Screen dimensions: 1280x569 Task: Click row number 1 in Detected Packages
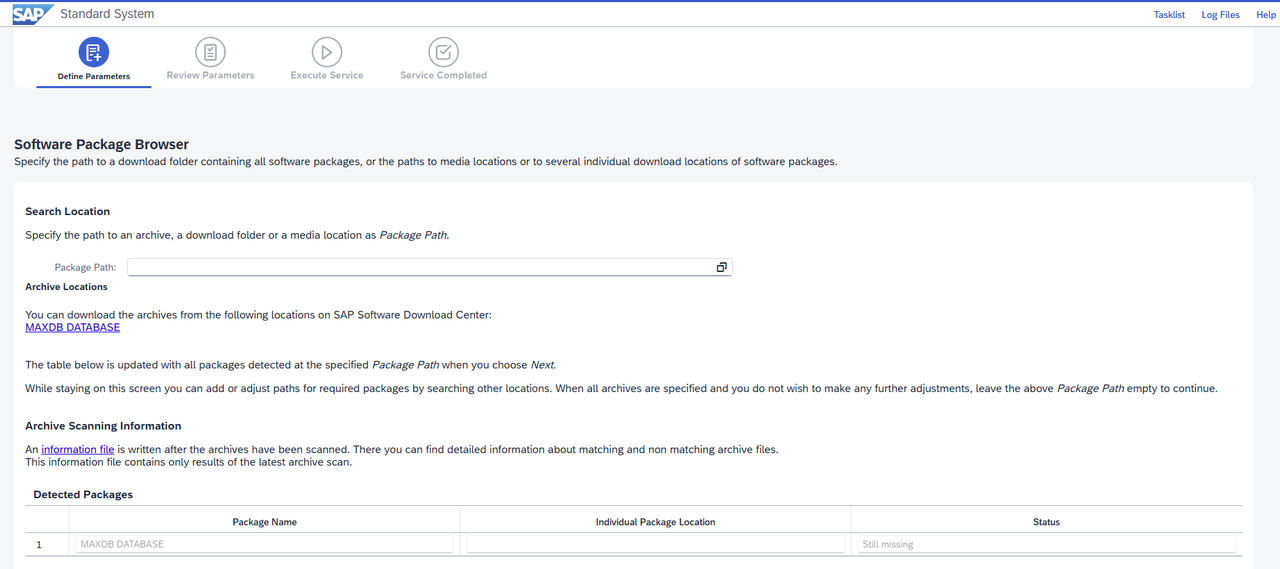39,545
